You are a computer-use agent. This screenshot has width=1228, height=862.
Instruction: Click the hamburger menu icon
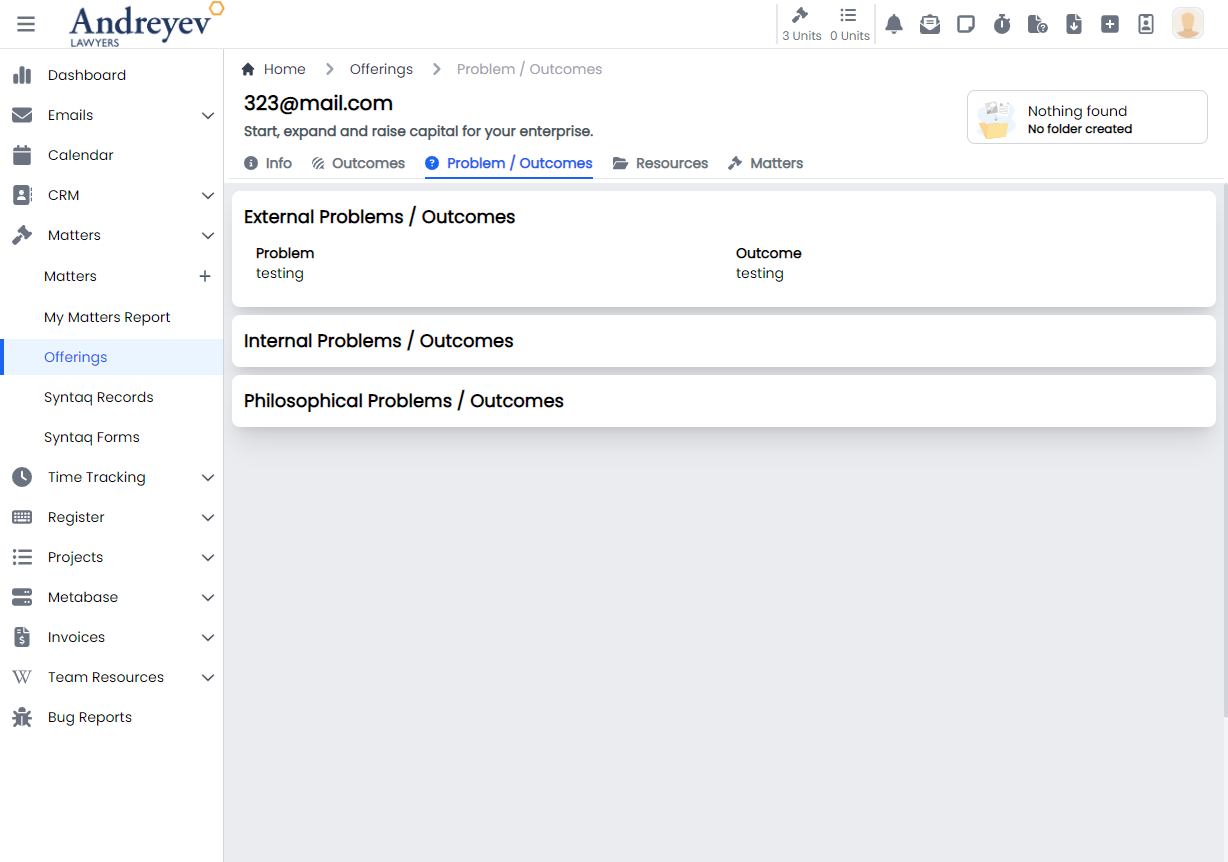coord(26,24)
